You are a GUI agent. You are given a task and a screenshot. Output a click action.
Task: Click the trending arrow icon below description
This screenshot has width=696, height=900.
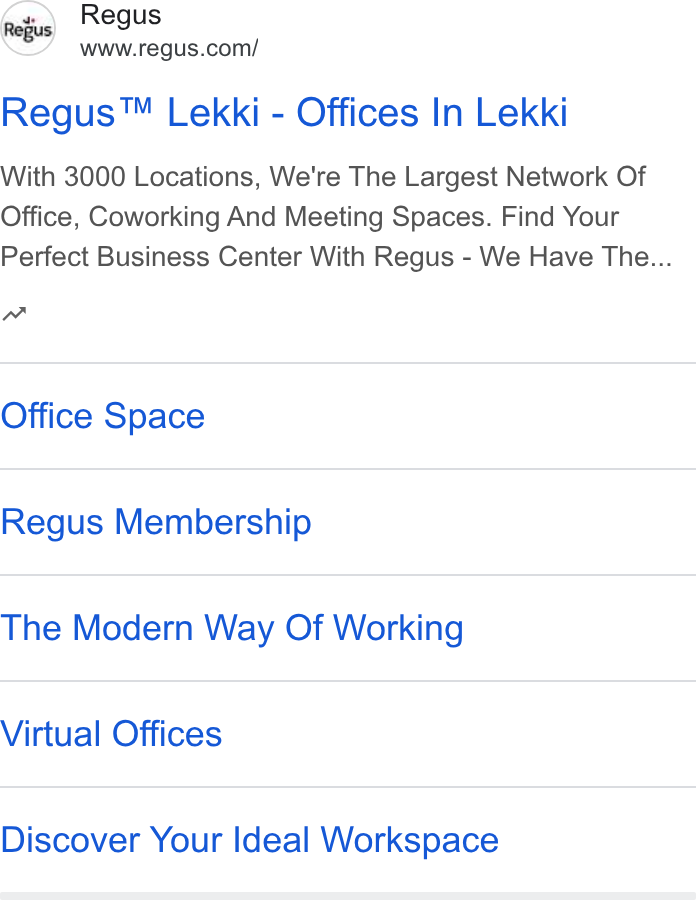point(14,314)
